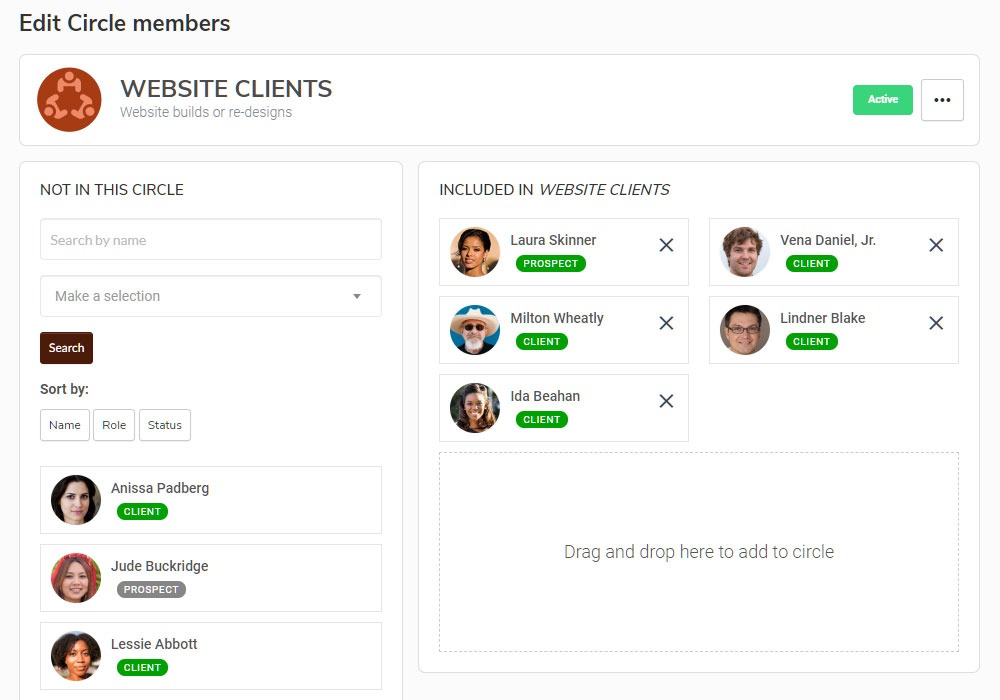The image size is (1000, 700).
Task: Expand the Make a selection dropdown
Action: pyautogui.click(x=211, y=296)
